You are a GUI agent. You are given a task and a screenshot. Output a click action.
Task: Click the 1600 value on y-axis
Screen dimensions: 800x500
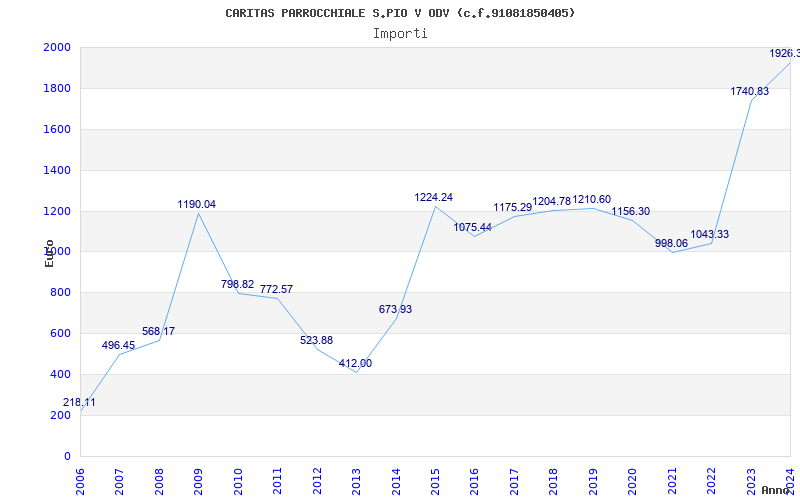tap(57, 129)
